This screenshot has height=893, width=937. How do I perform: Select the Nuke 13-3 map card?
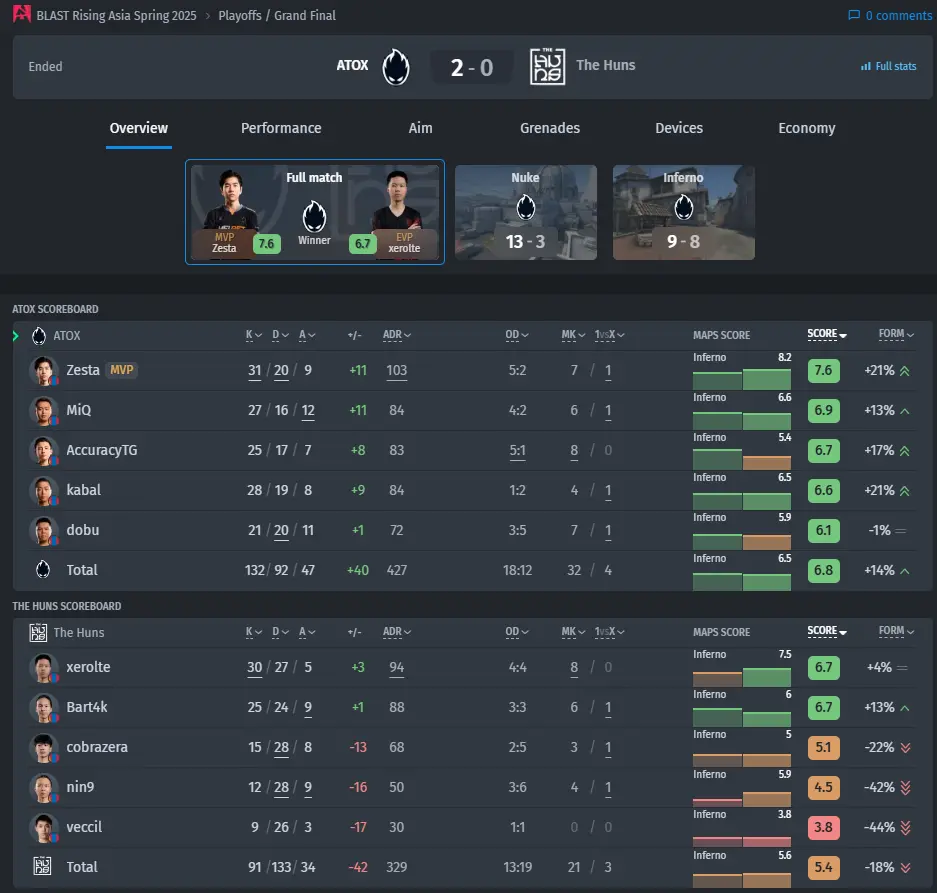526,212
